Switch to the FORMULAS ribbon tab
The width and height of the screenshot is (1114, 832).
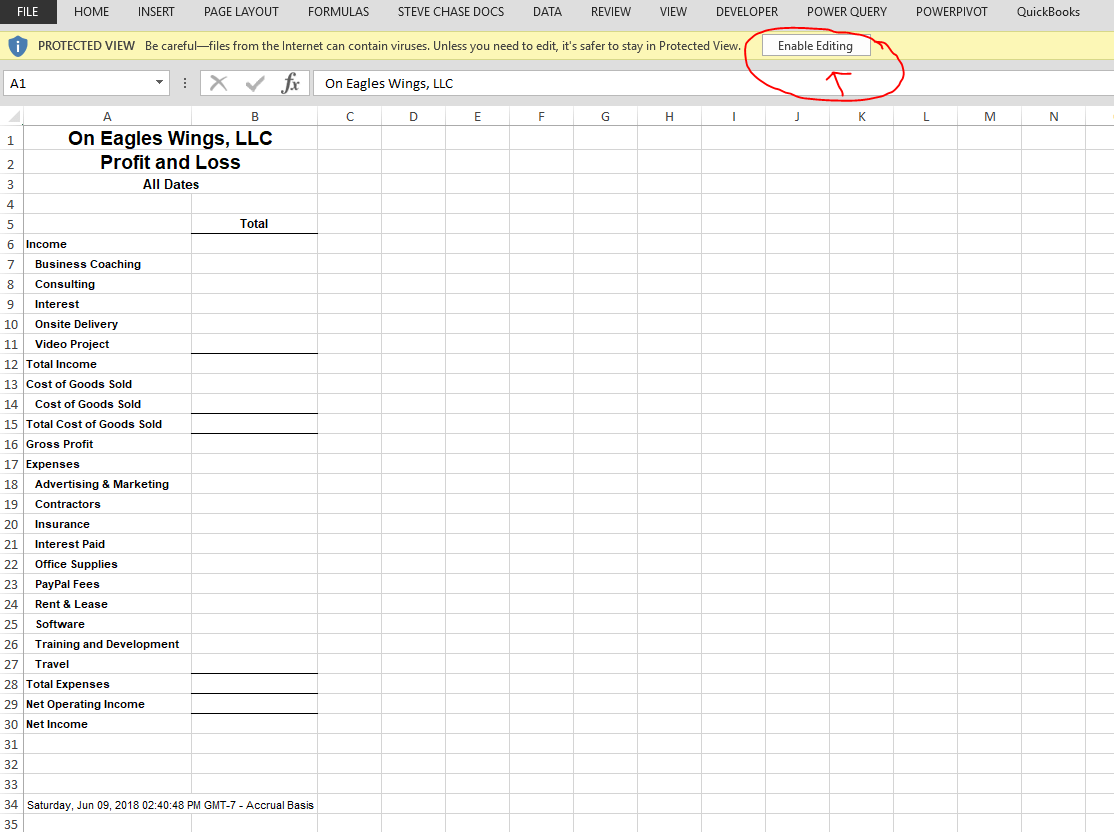[338, 12]
